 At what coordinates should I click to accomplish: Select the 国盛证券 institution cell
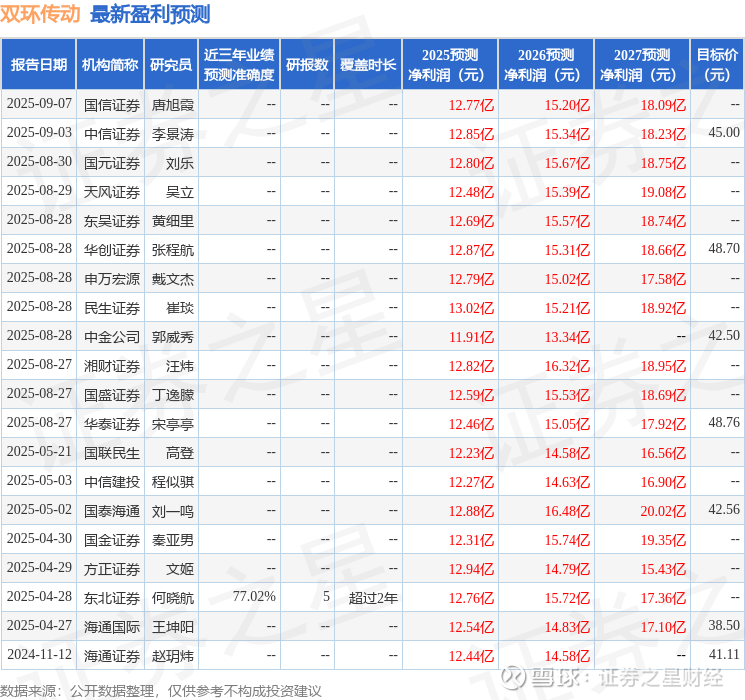pyautogui.click(x=112, y=395)
